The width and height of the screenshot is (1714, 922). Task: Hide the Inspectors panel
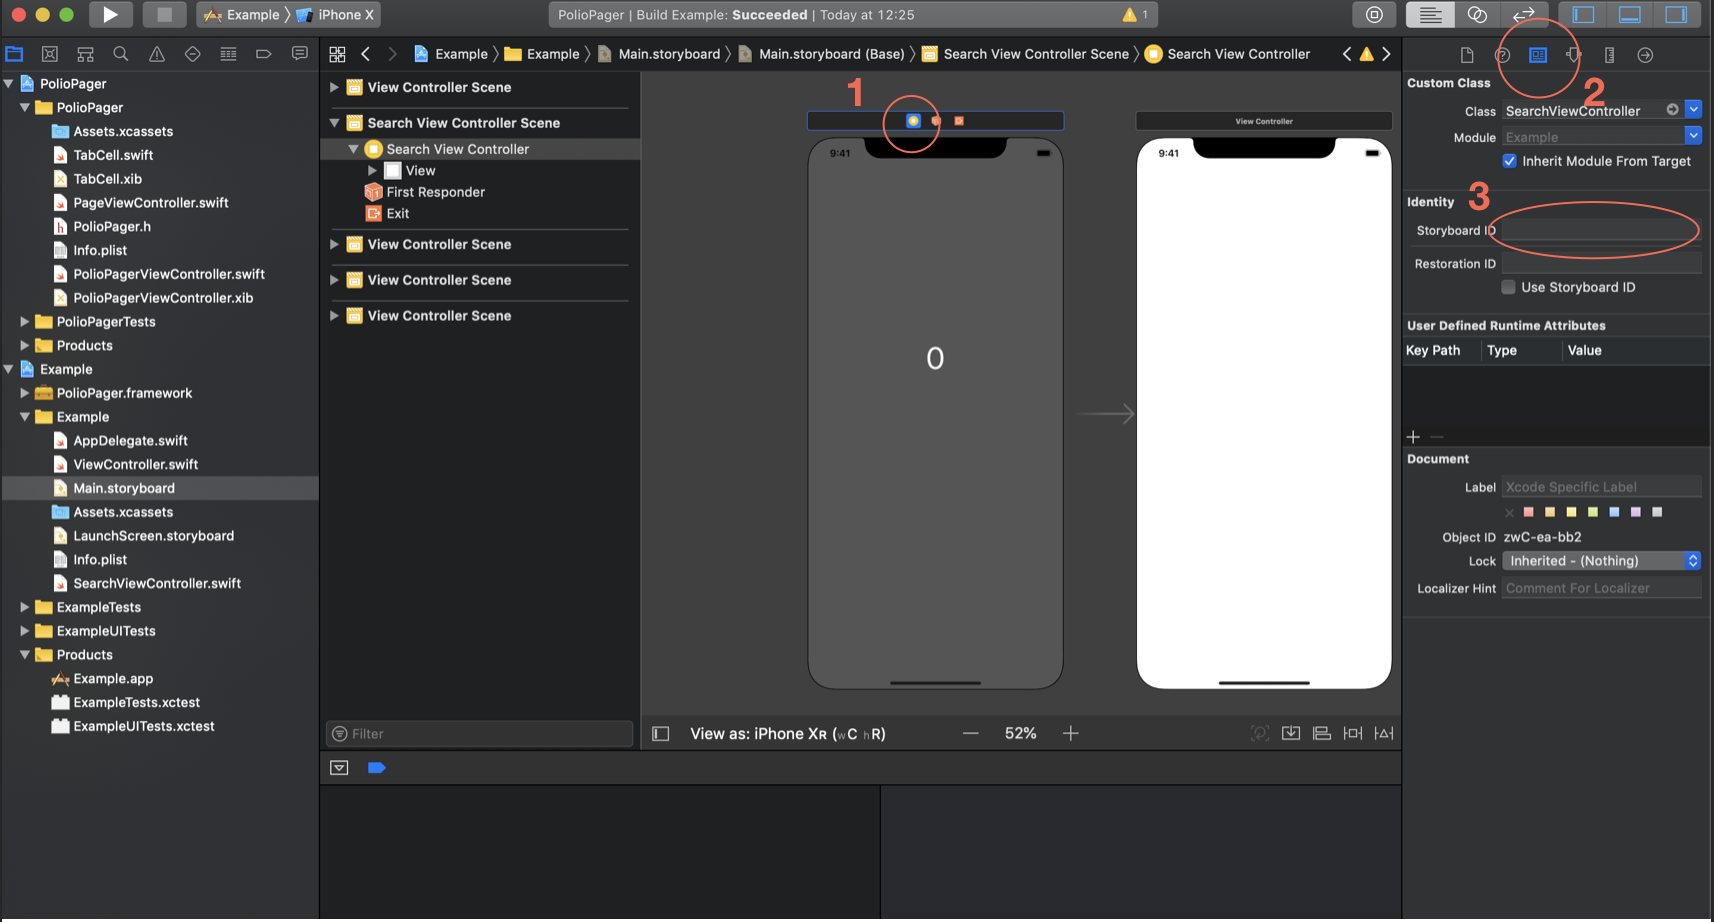1677,14
